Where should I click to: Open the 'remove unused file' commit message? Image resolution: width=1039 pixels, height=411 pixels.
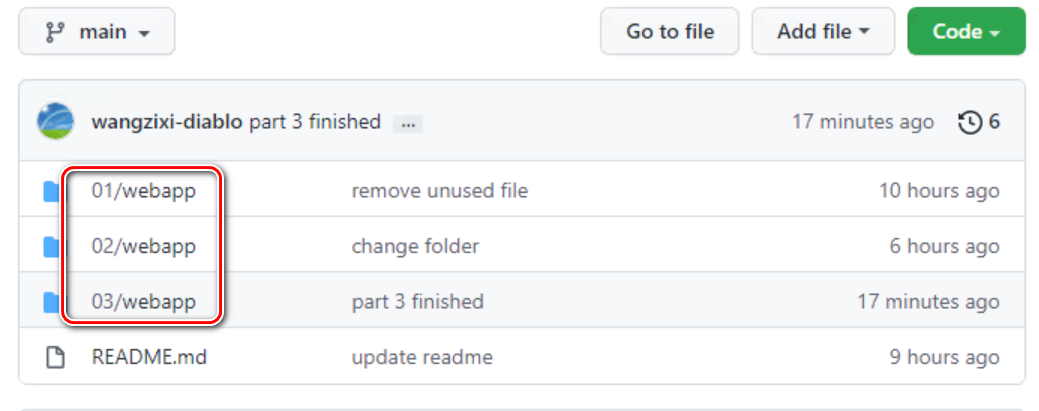click(x=439, y=191)
